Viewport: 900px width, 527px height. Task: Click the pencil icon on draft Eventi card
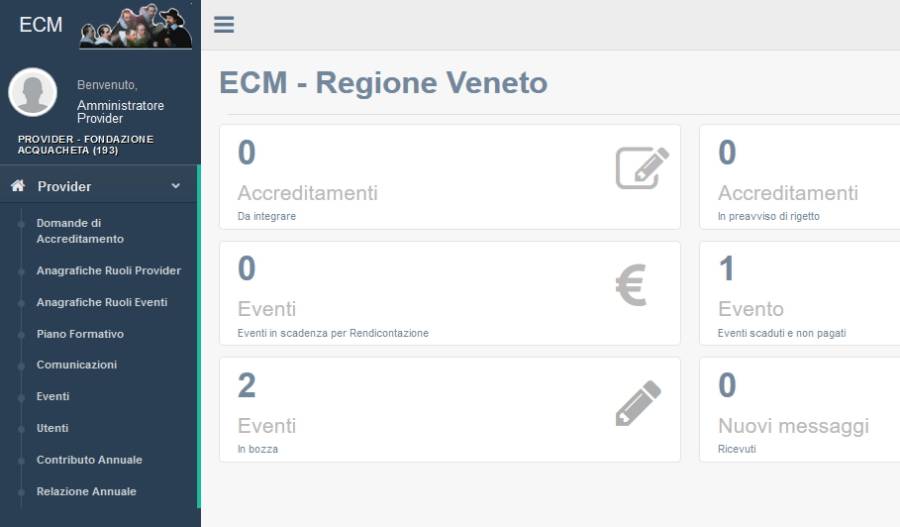coord(638,402)
